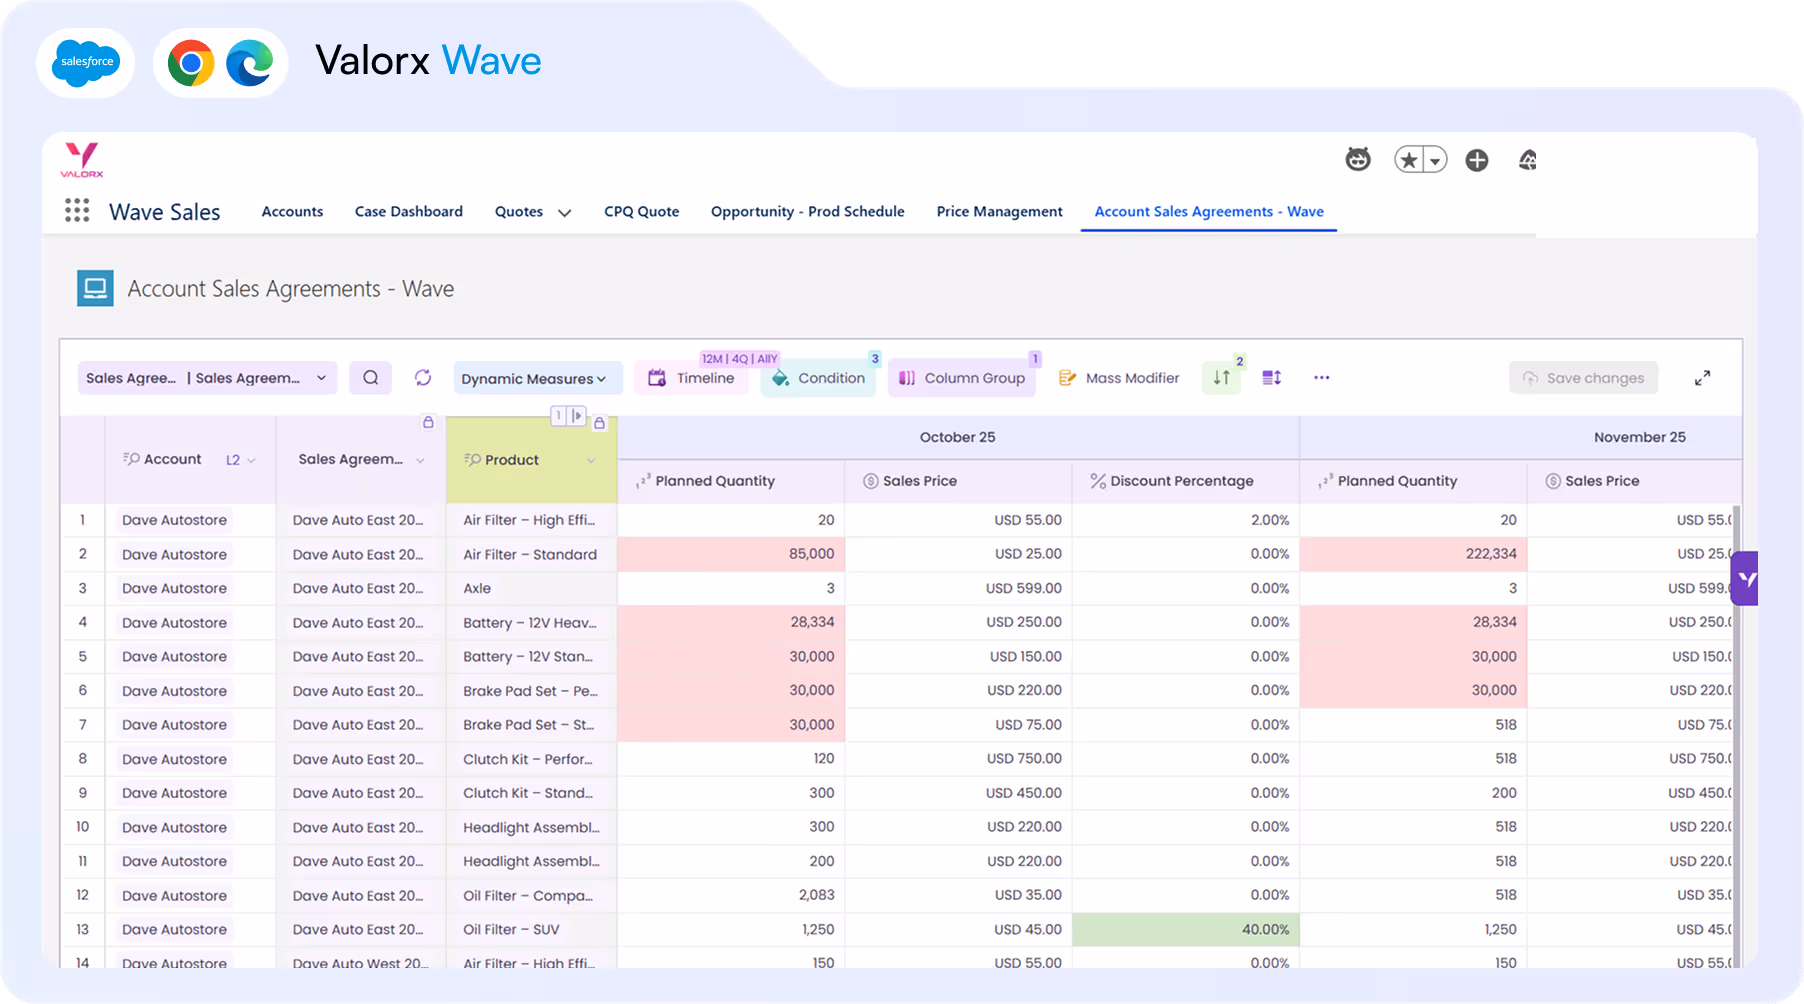Open the search in the grid toolbar

[370, 378]
